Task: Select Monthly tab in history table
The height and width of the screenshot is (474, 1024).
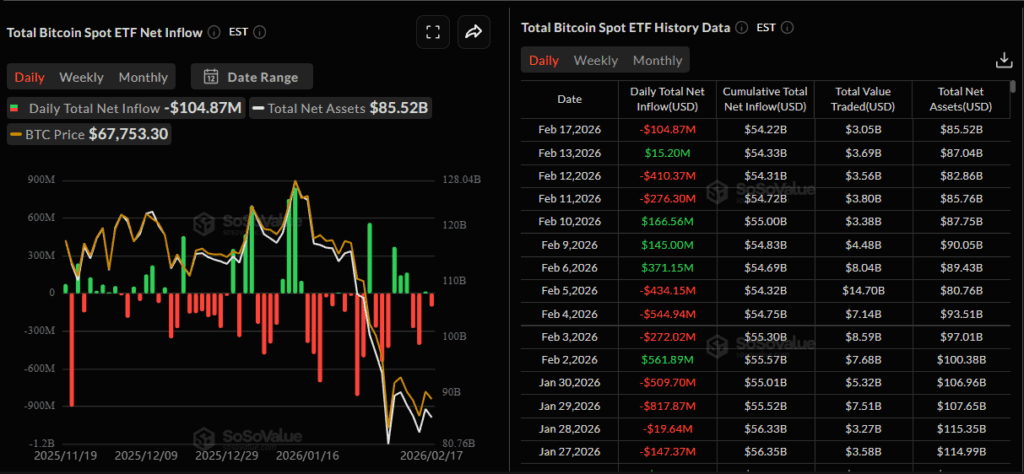Action: [x=657, y=60]
